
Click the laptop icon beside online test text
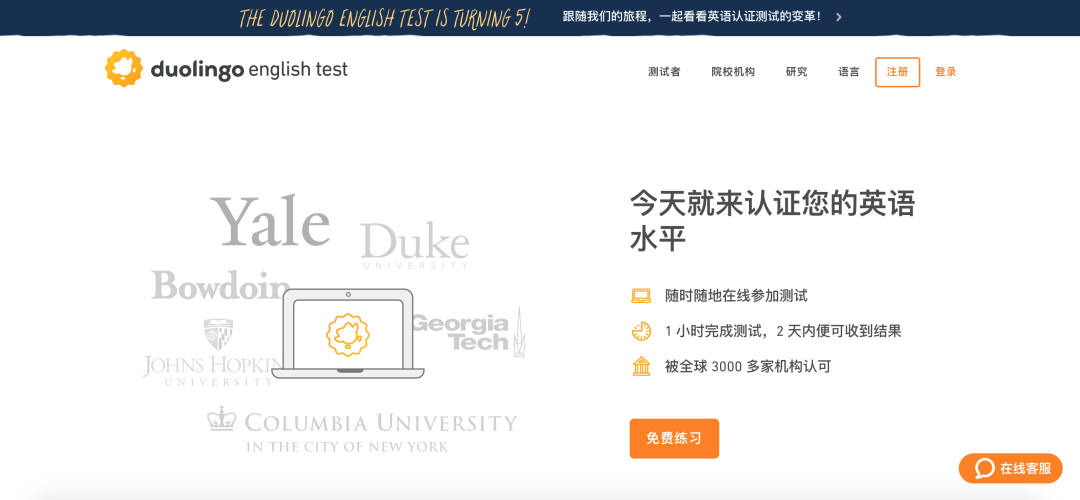[641, 296]
